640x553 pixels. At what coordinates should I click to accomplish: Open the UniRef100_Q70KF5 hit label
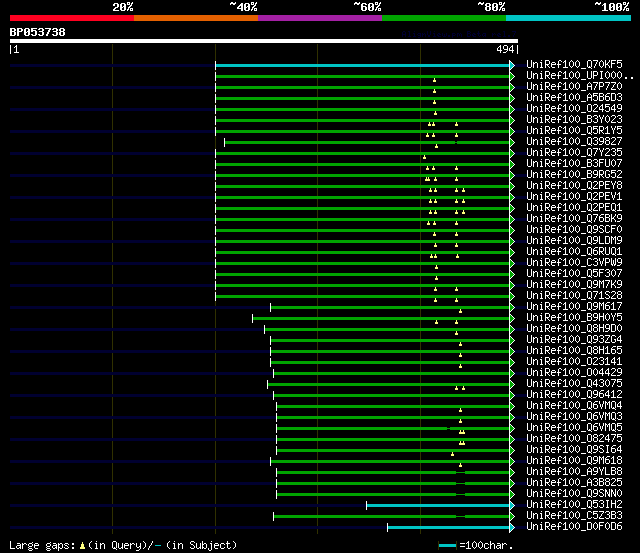click(574, 64)
